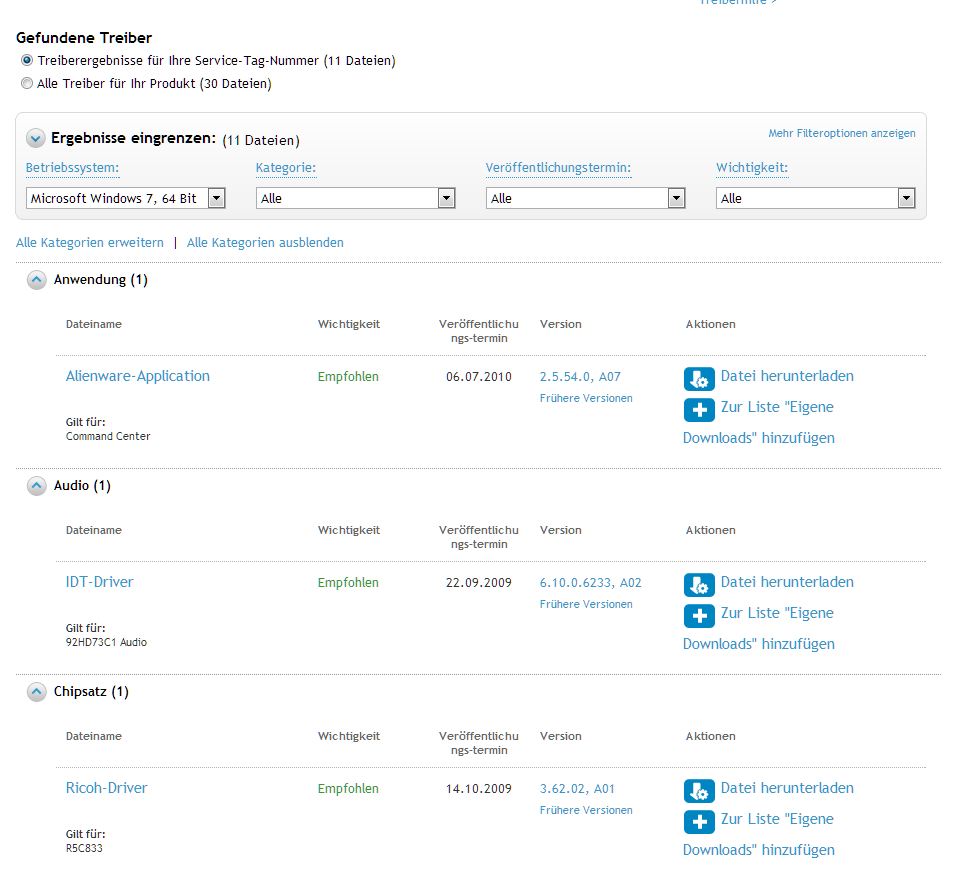Click Alle Kategorien erweitern link
This screenshot has width=957, height=878.
[x=90, y=243]
